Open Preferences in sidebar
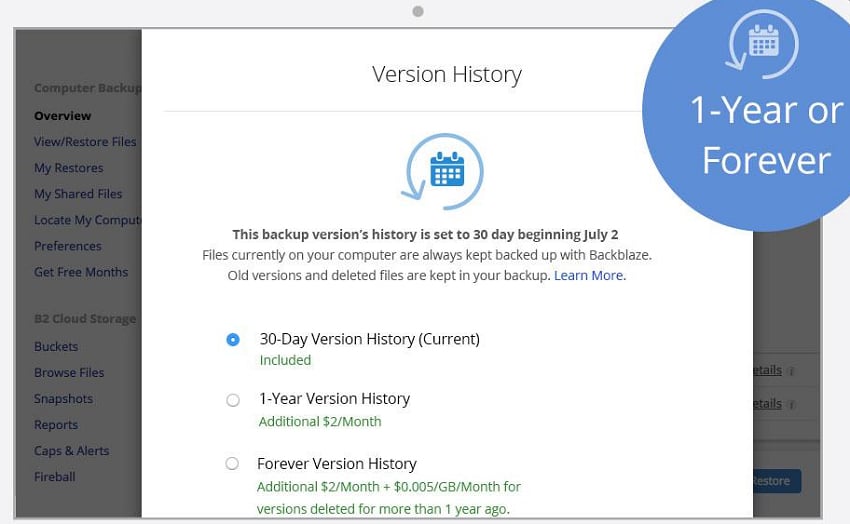This screenshot has width=850, height=524. click(68, 246)
